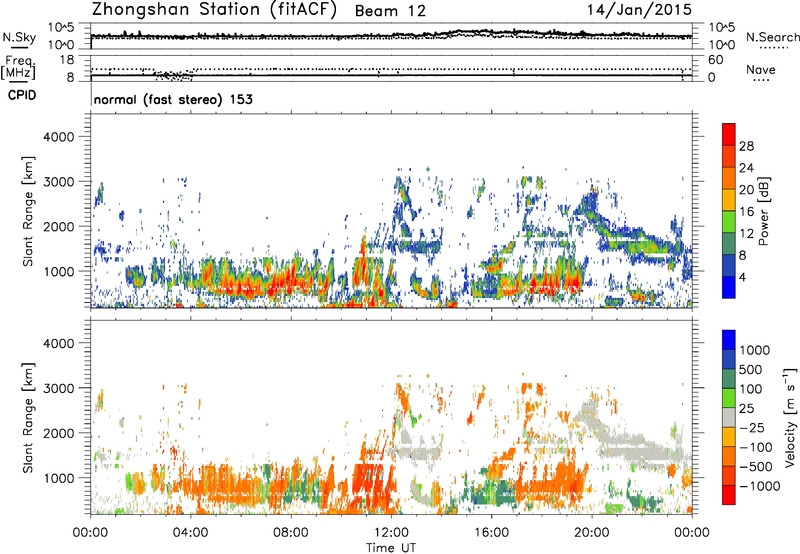This screenshot has height=554, width=800.
Task: Click the "2000" tick on power panel
Action: point(58,226)
